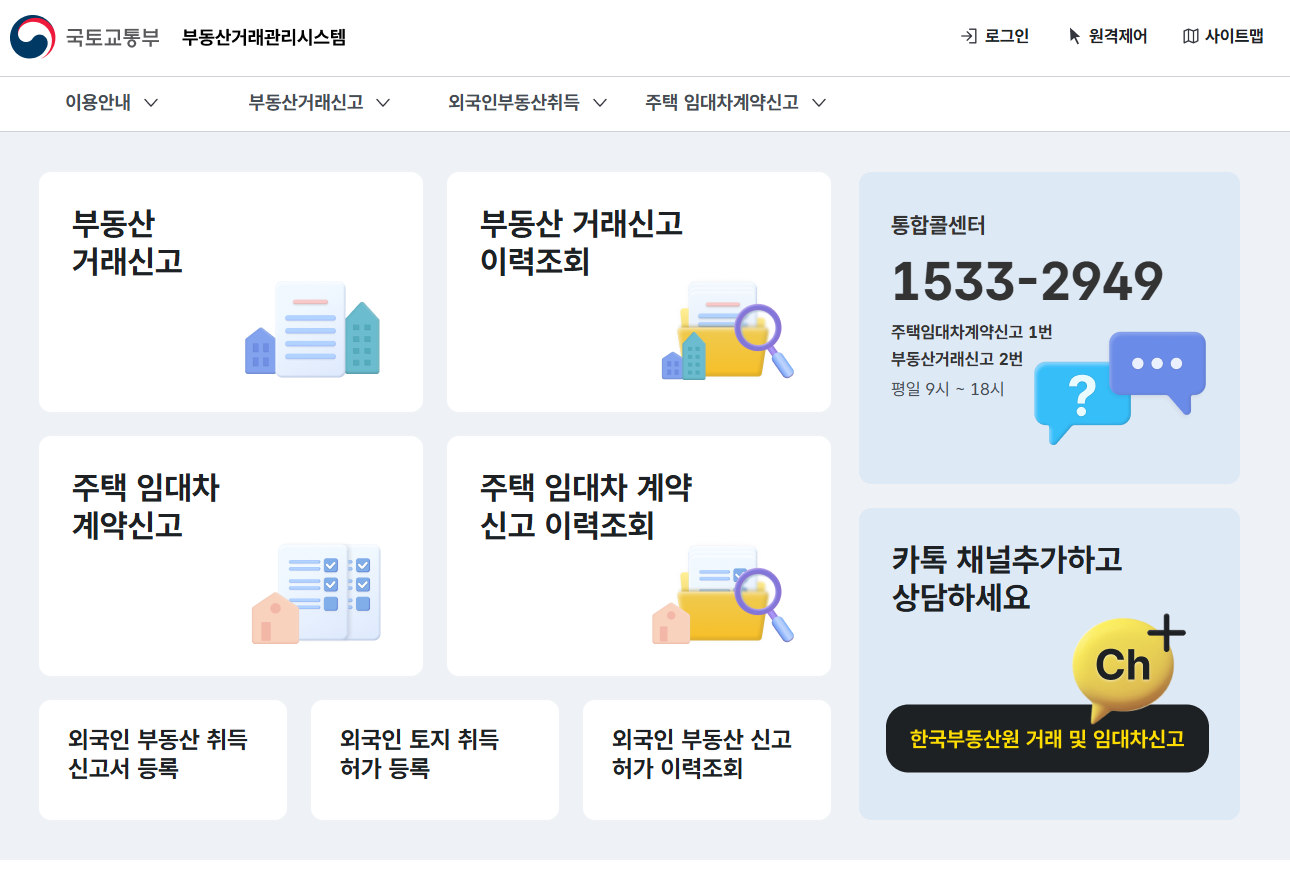Open the 주택 임대차계약신고 menu item
Viewport: 1290px width, 876px height.
point(722,103)
